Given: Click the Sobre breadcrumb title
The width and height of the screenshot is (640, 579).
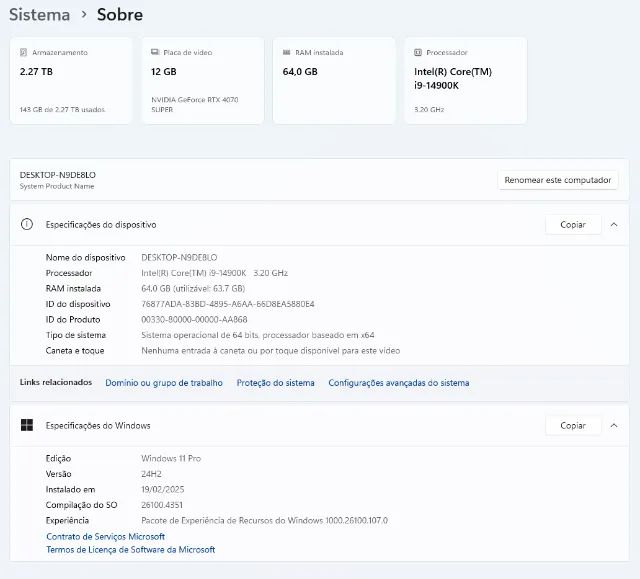Looking at the screenshot, I should tap(120, 15).
